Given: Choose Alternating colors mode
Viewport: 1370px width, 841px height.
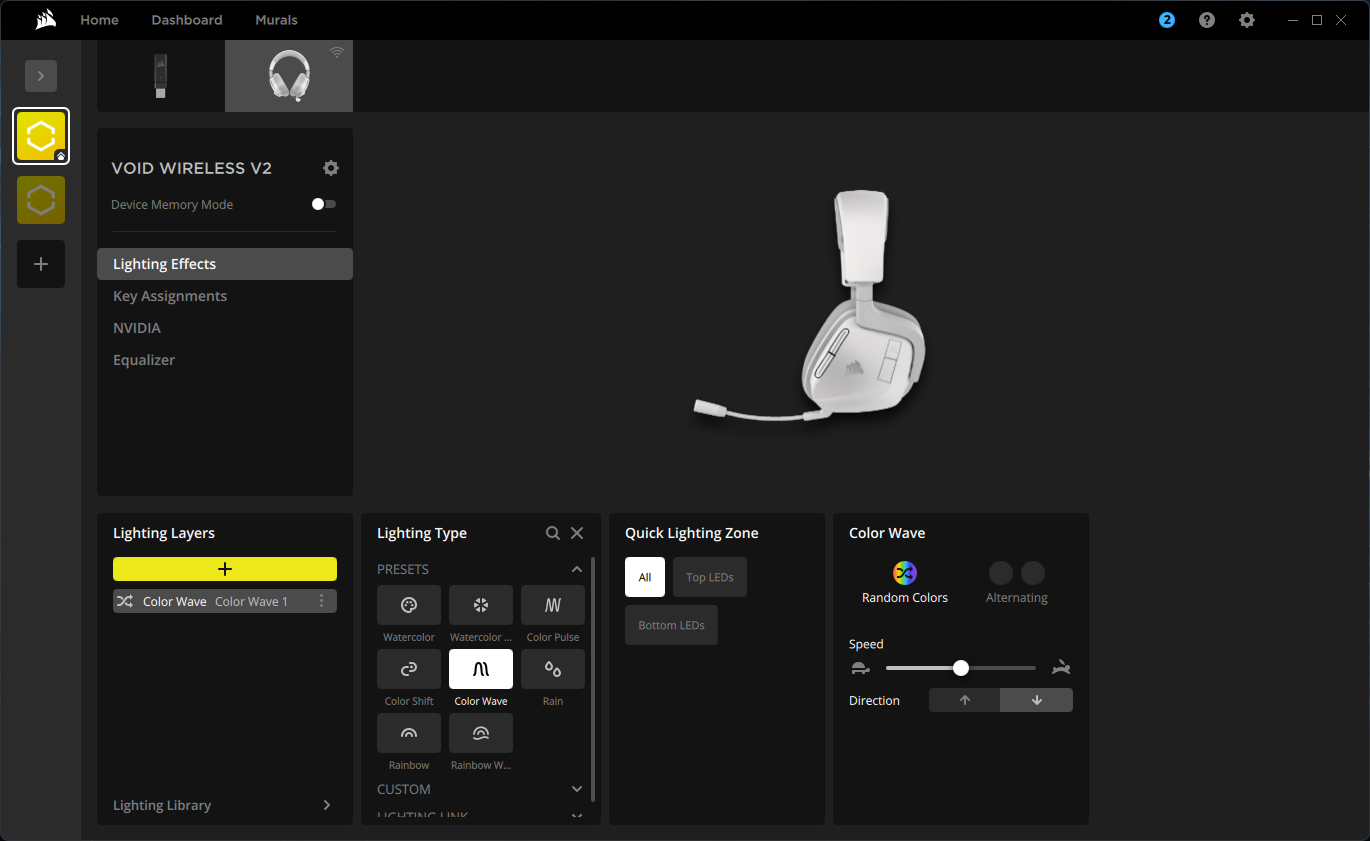Looking at the screenshot, I should [1017, 583].
